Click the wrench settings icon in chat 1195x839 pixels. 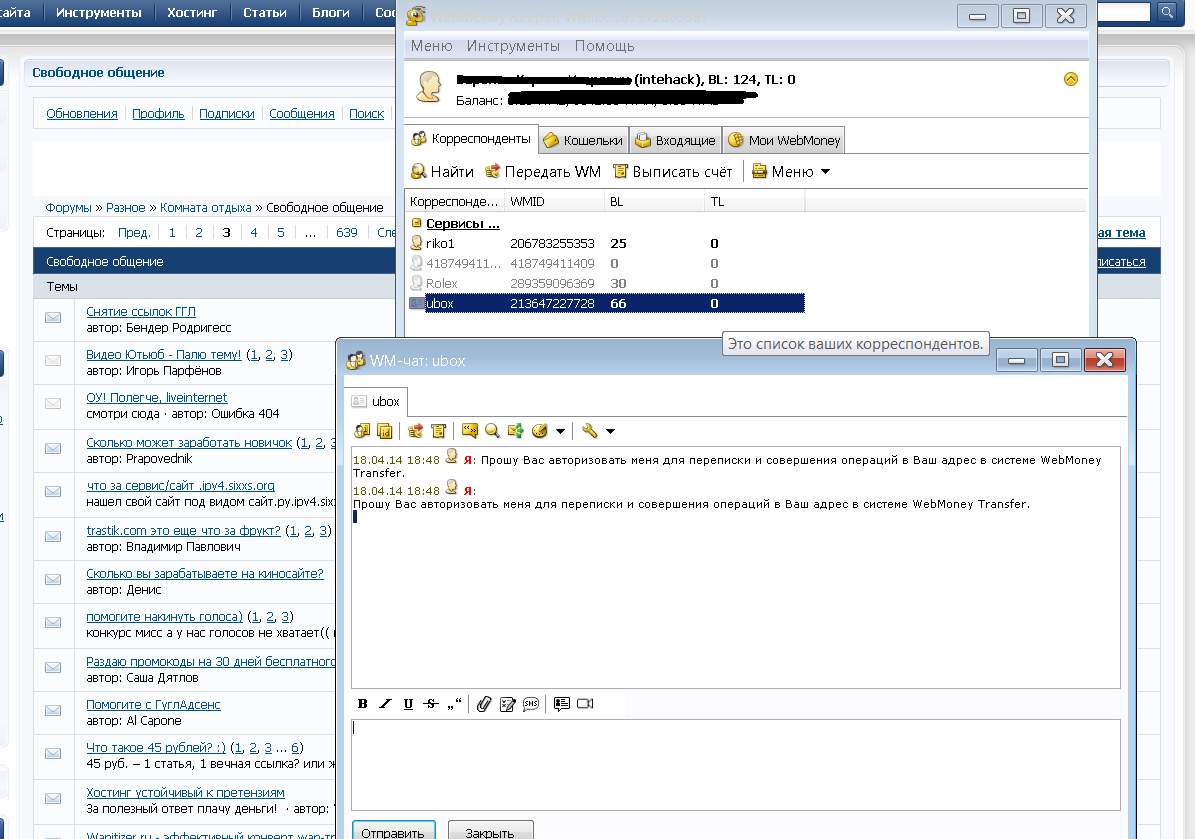click(x=589, y=431)
